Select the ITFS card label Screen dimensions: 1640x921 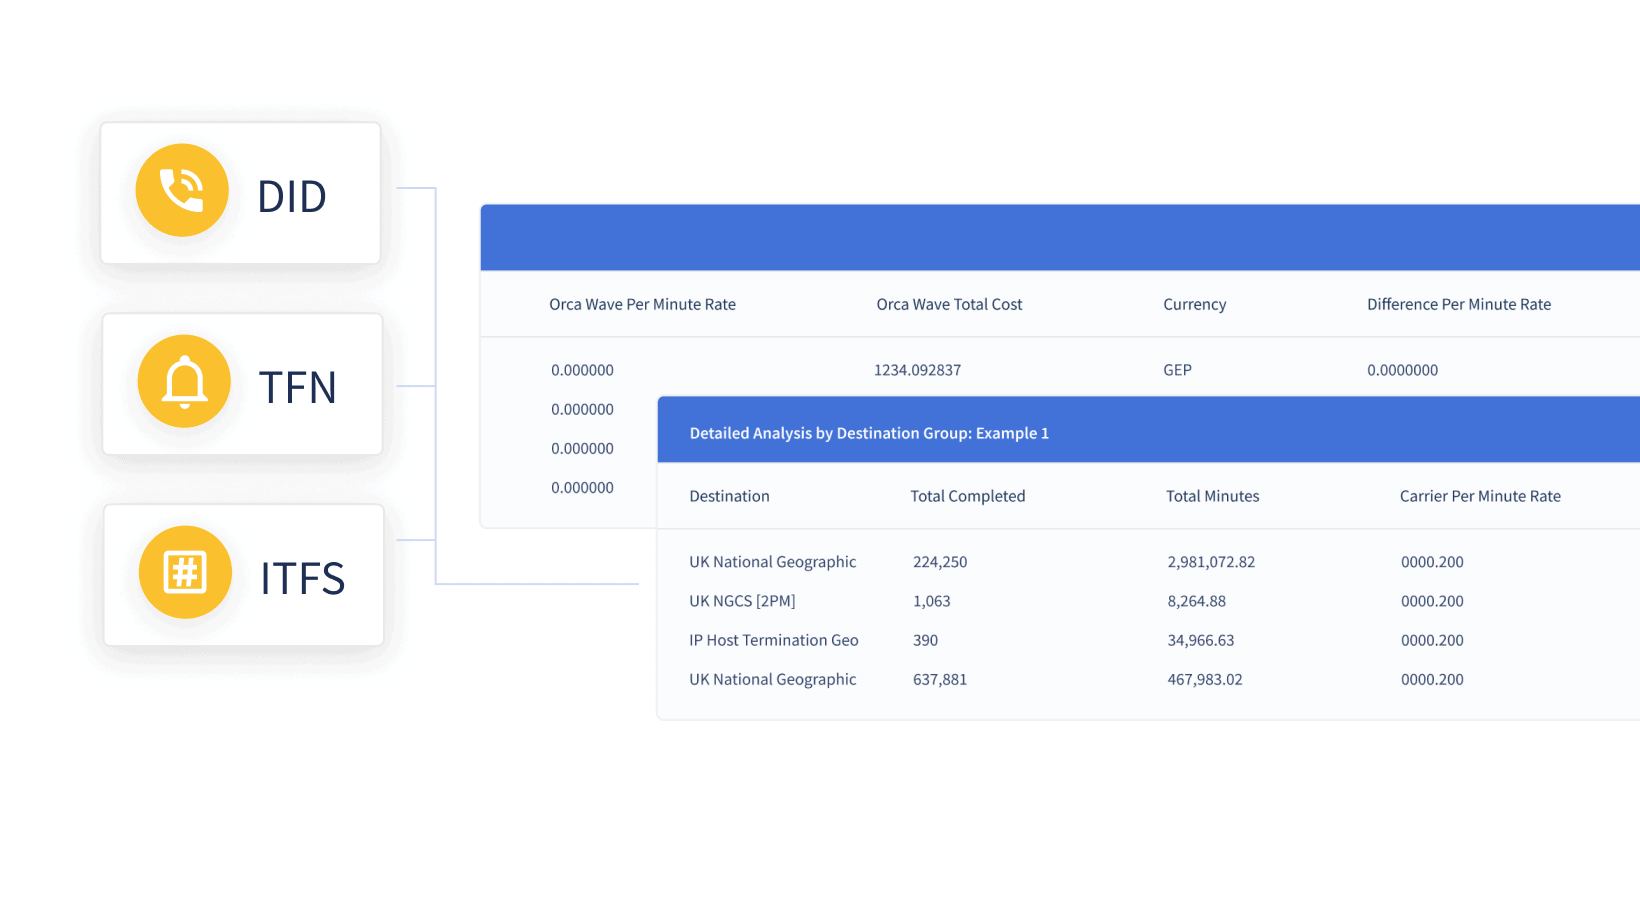point(303,578)
